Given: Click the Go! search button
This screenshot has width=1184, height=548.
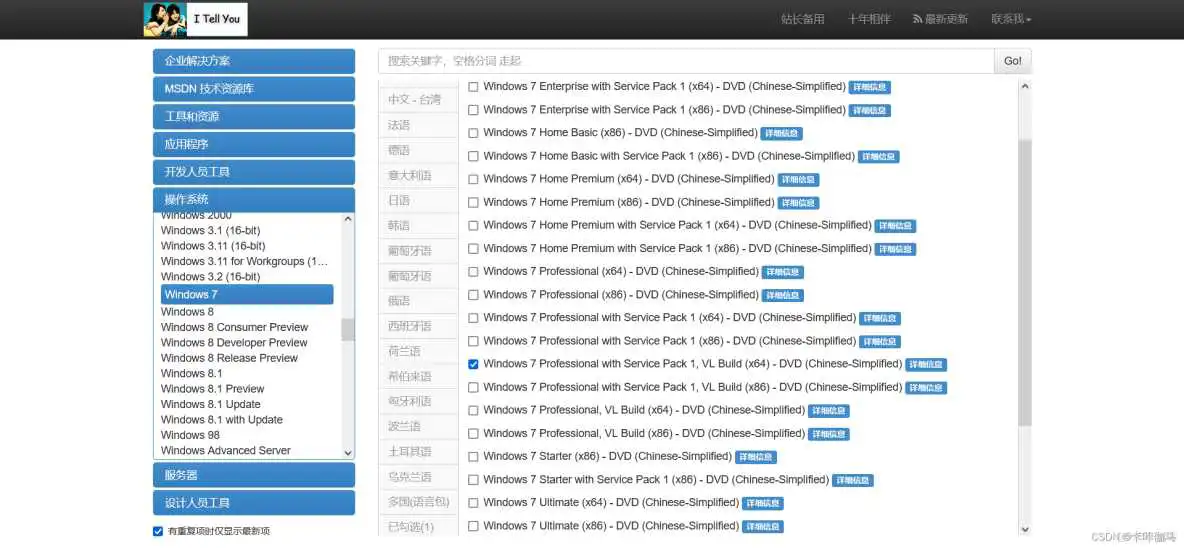Looking at the screenshot, I should coord(1013,61).
